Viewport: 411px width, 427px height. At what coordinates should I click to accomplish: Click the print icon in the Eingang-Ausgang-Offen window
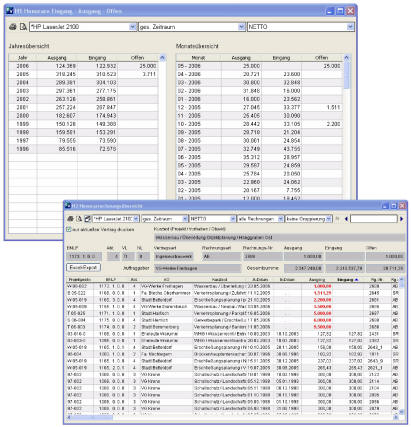(13, 27)
